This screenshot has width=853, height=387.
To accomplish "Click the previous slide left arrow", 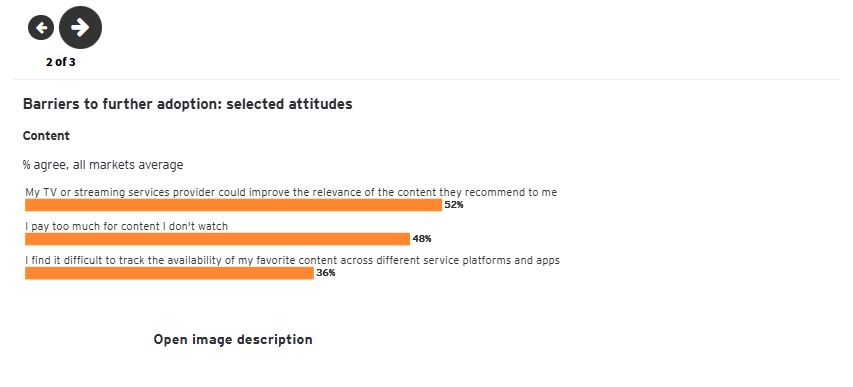I will (41, 27).
